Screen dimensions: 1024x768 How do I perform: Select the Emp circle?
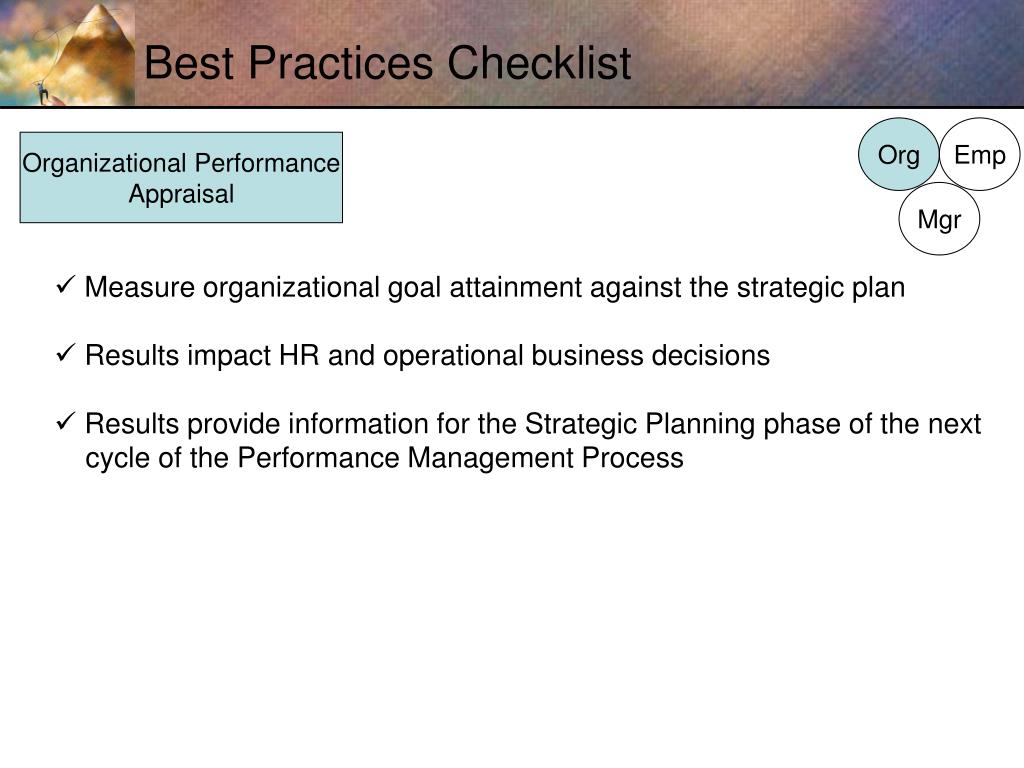(980, 155)
